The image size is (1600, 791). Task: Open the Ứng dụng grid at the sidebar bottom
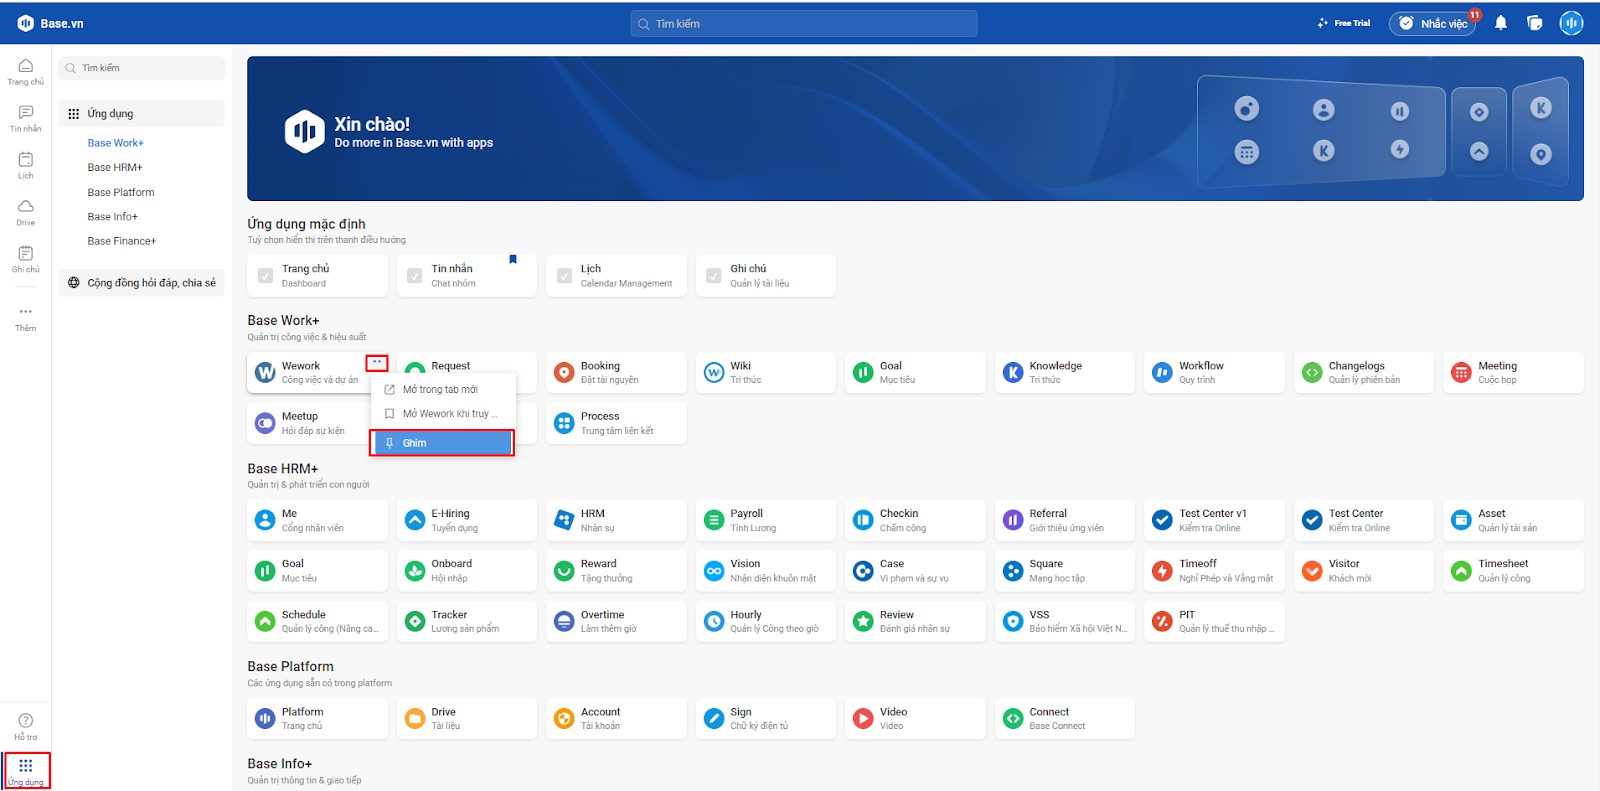[x=26, y=771]
